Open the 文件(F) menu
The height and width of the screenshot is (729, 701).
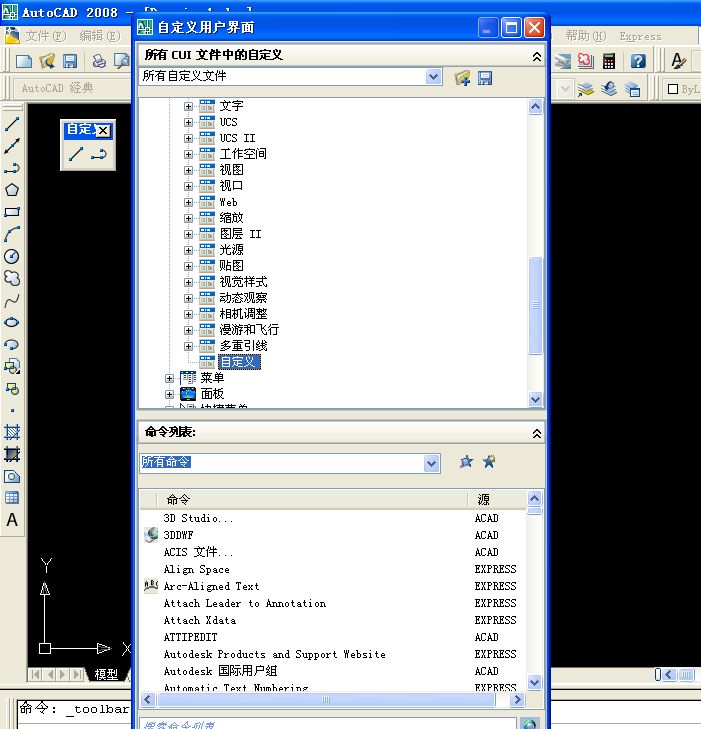(46, 36)
